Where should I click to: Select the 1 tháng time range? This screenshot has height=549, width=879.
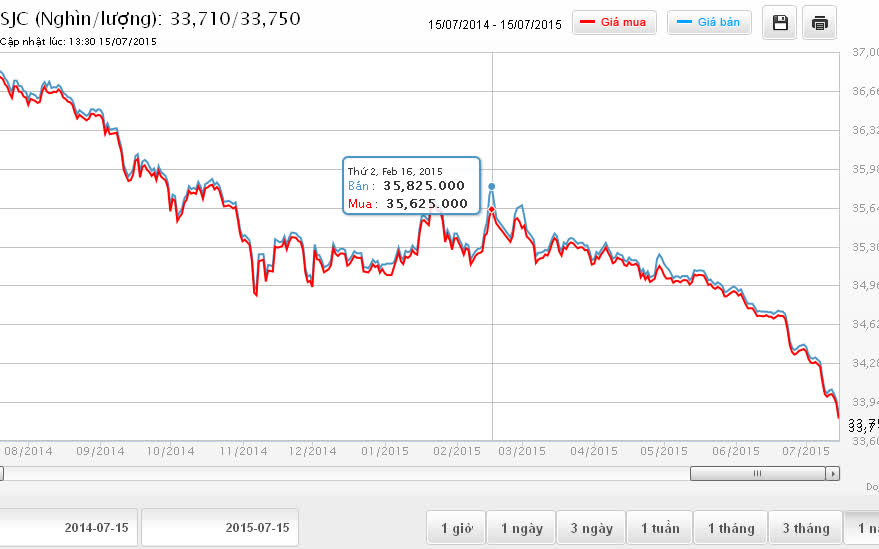point(730,528)
